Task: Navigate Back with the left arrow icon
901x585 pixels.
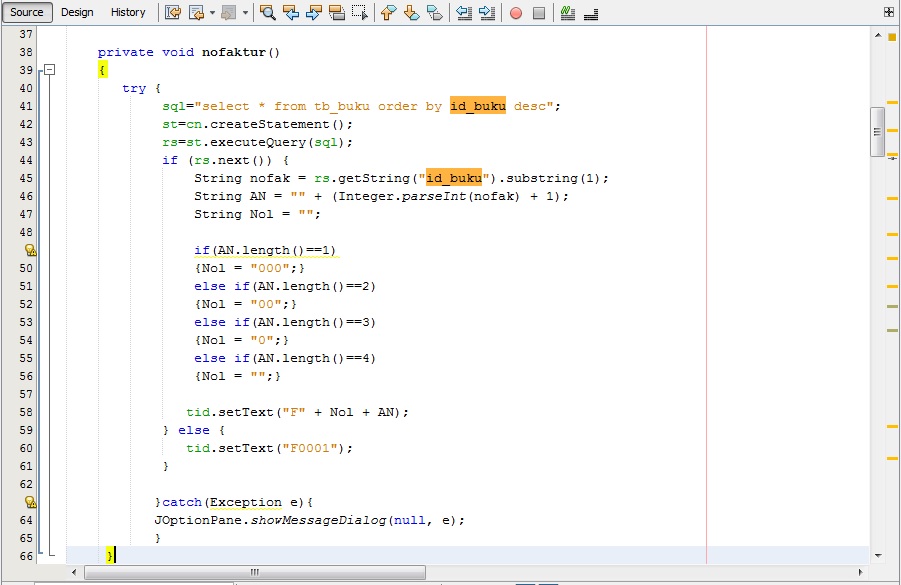Action: (x=196, y=12)
